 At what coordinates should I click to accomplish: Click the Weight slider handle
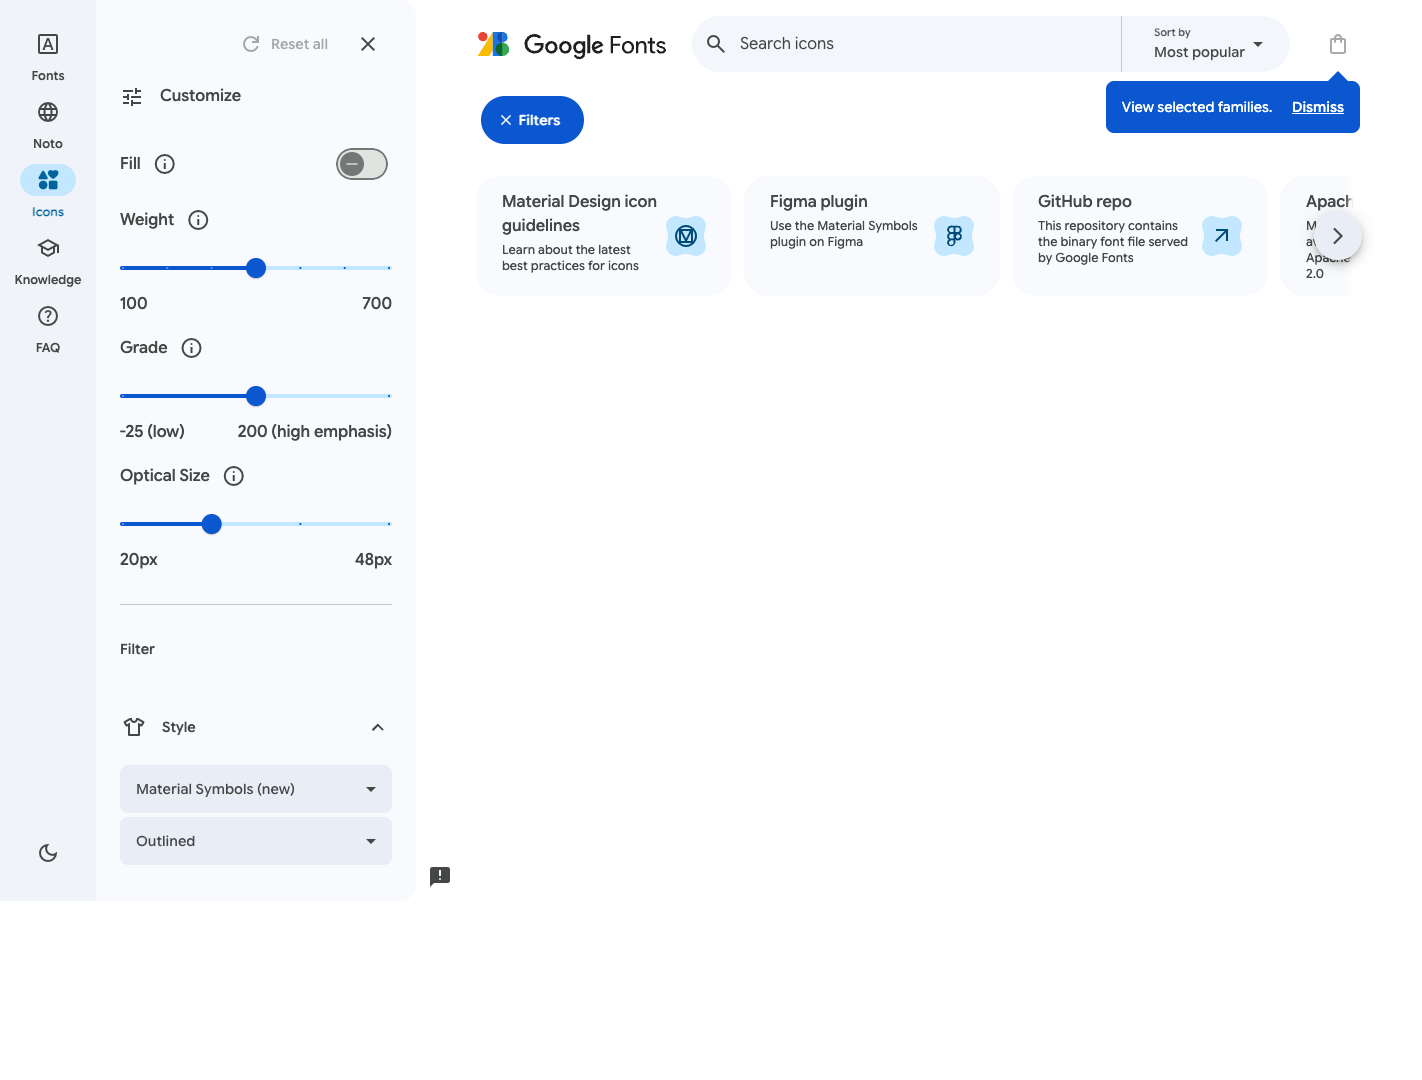pyautogui.click(x=256, y=268)
